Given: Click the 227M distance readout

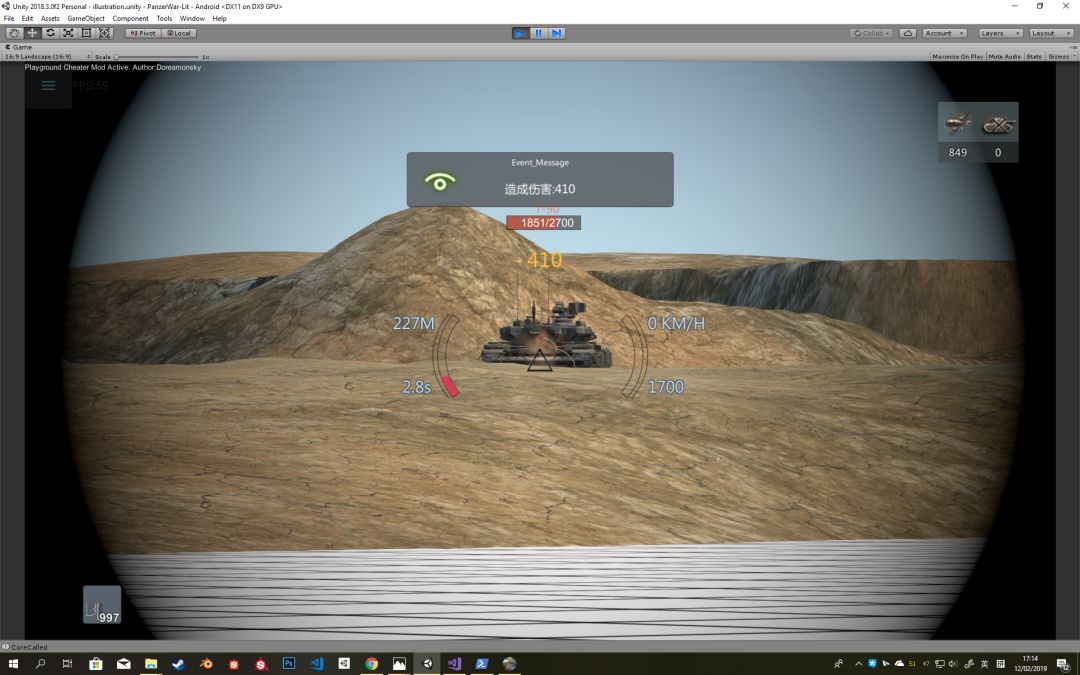Looking at the screenshot, I should [x=413, y=323].
